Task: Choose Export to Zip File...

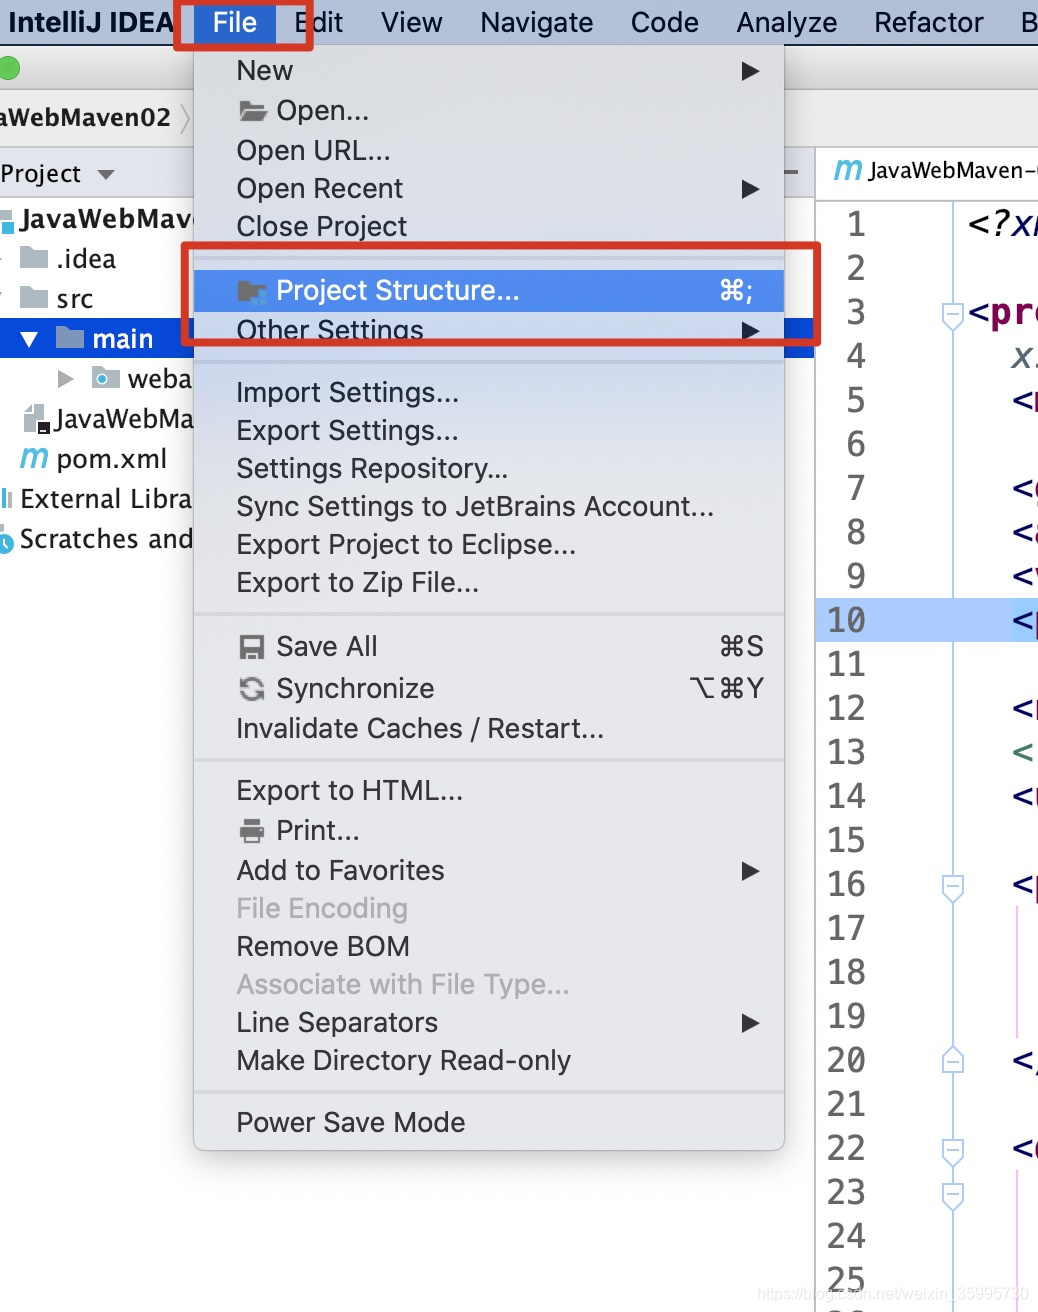Action: pyautogui.click(x=488, y=583)
